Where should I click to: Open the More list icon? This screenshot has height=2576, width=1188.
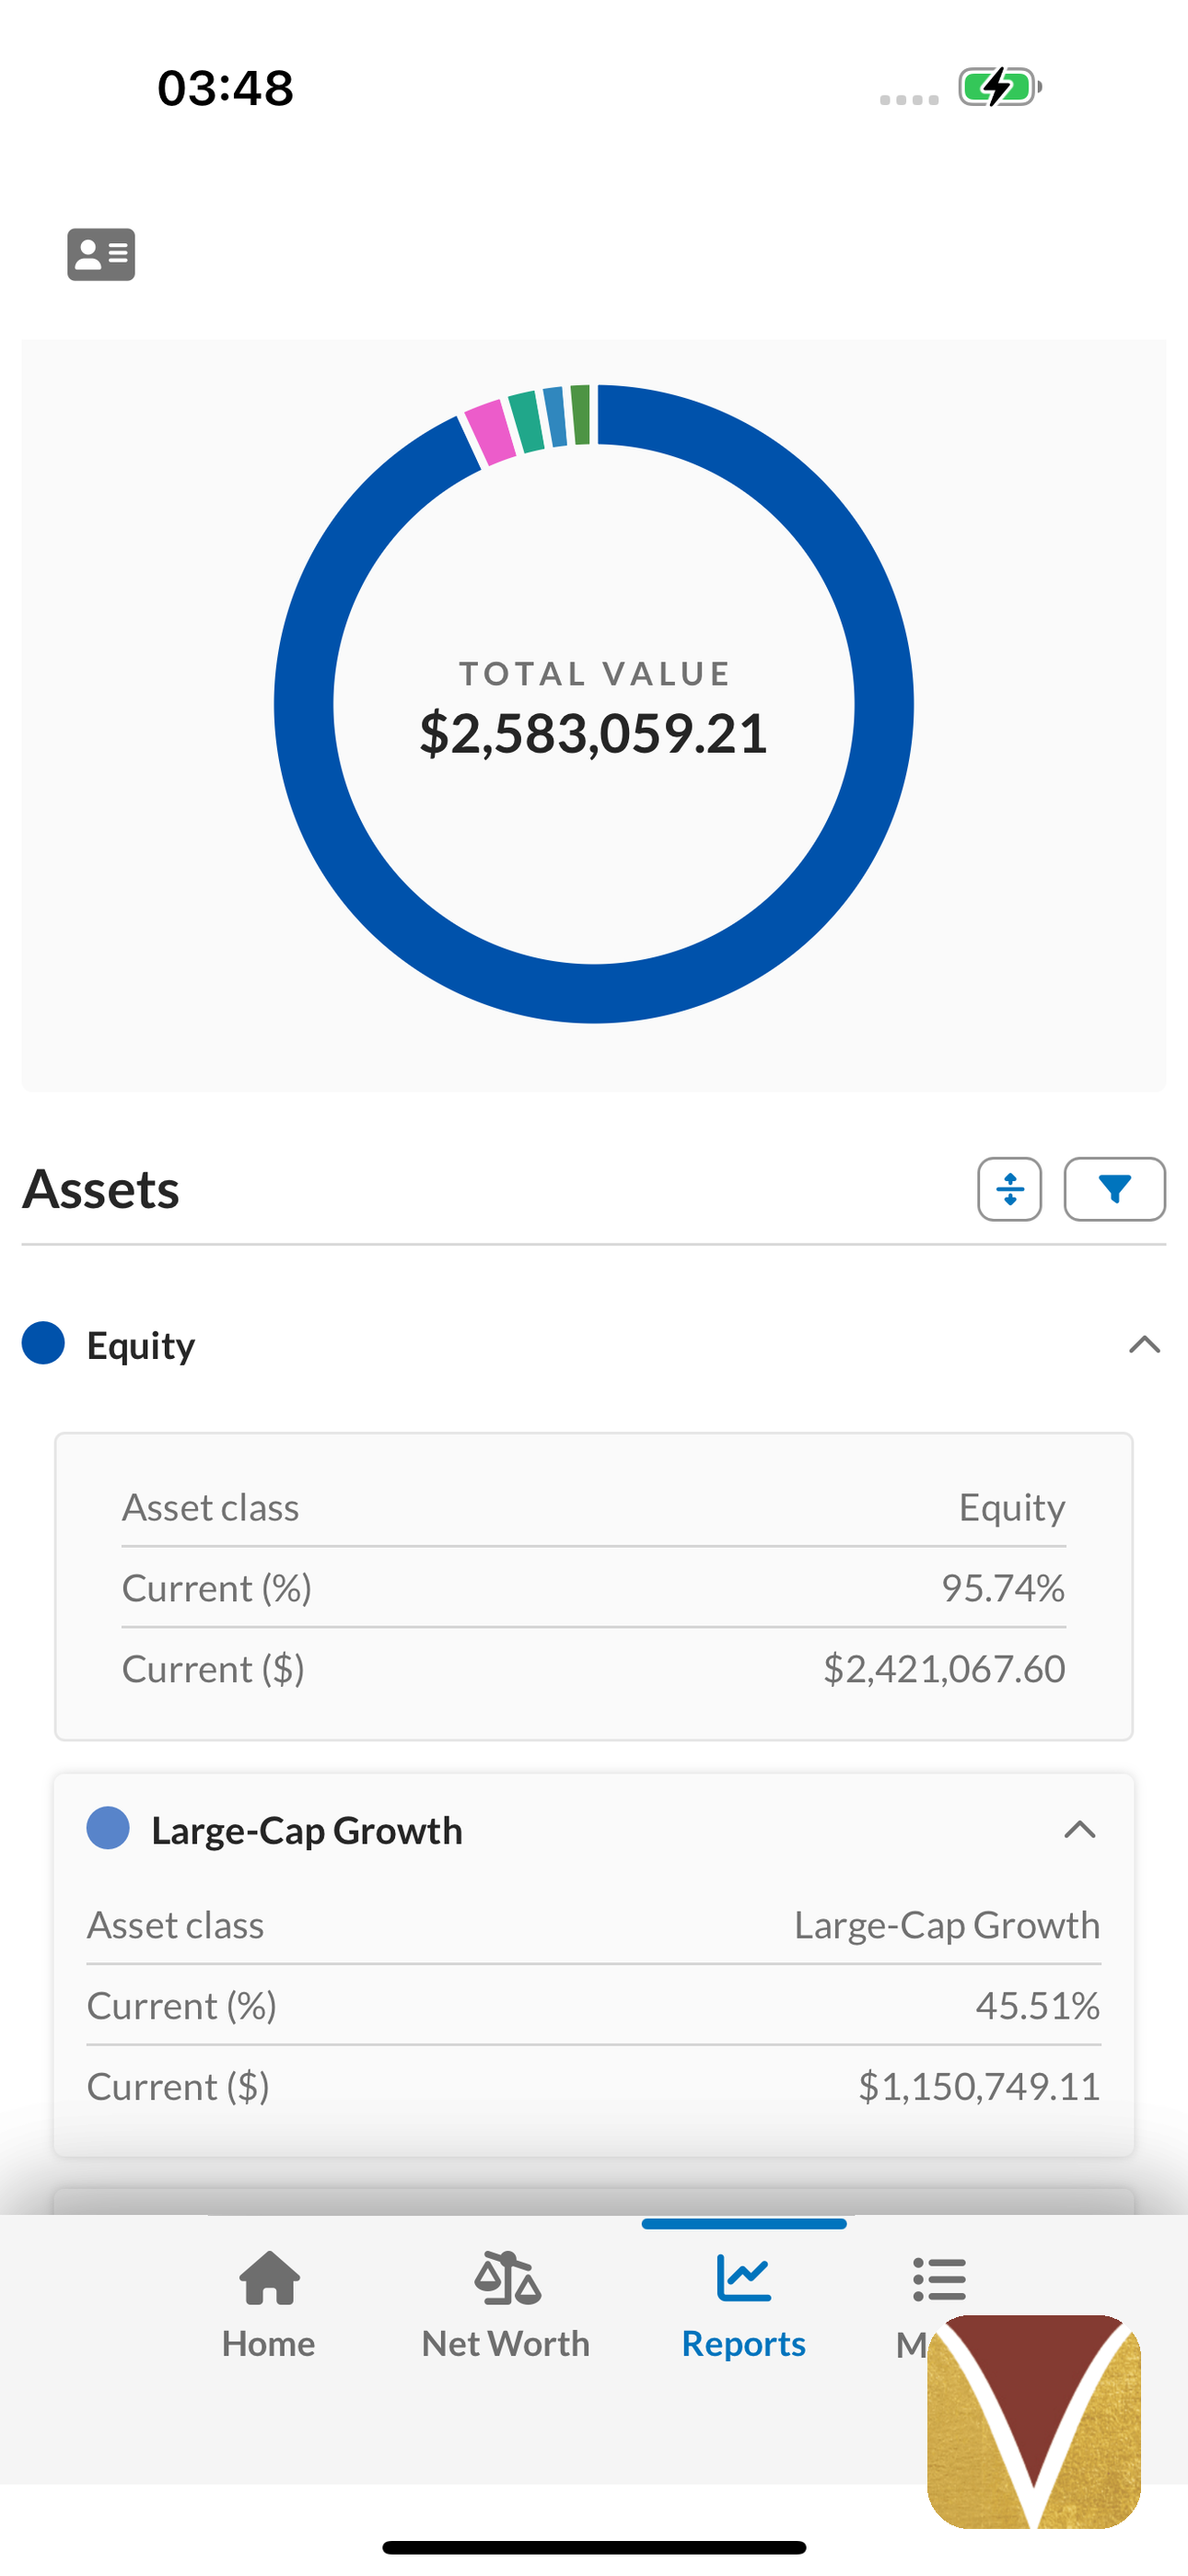click(x=939, y=2279)
